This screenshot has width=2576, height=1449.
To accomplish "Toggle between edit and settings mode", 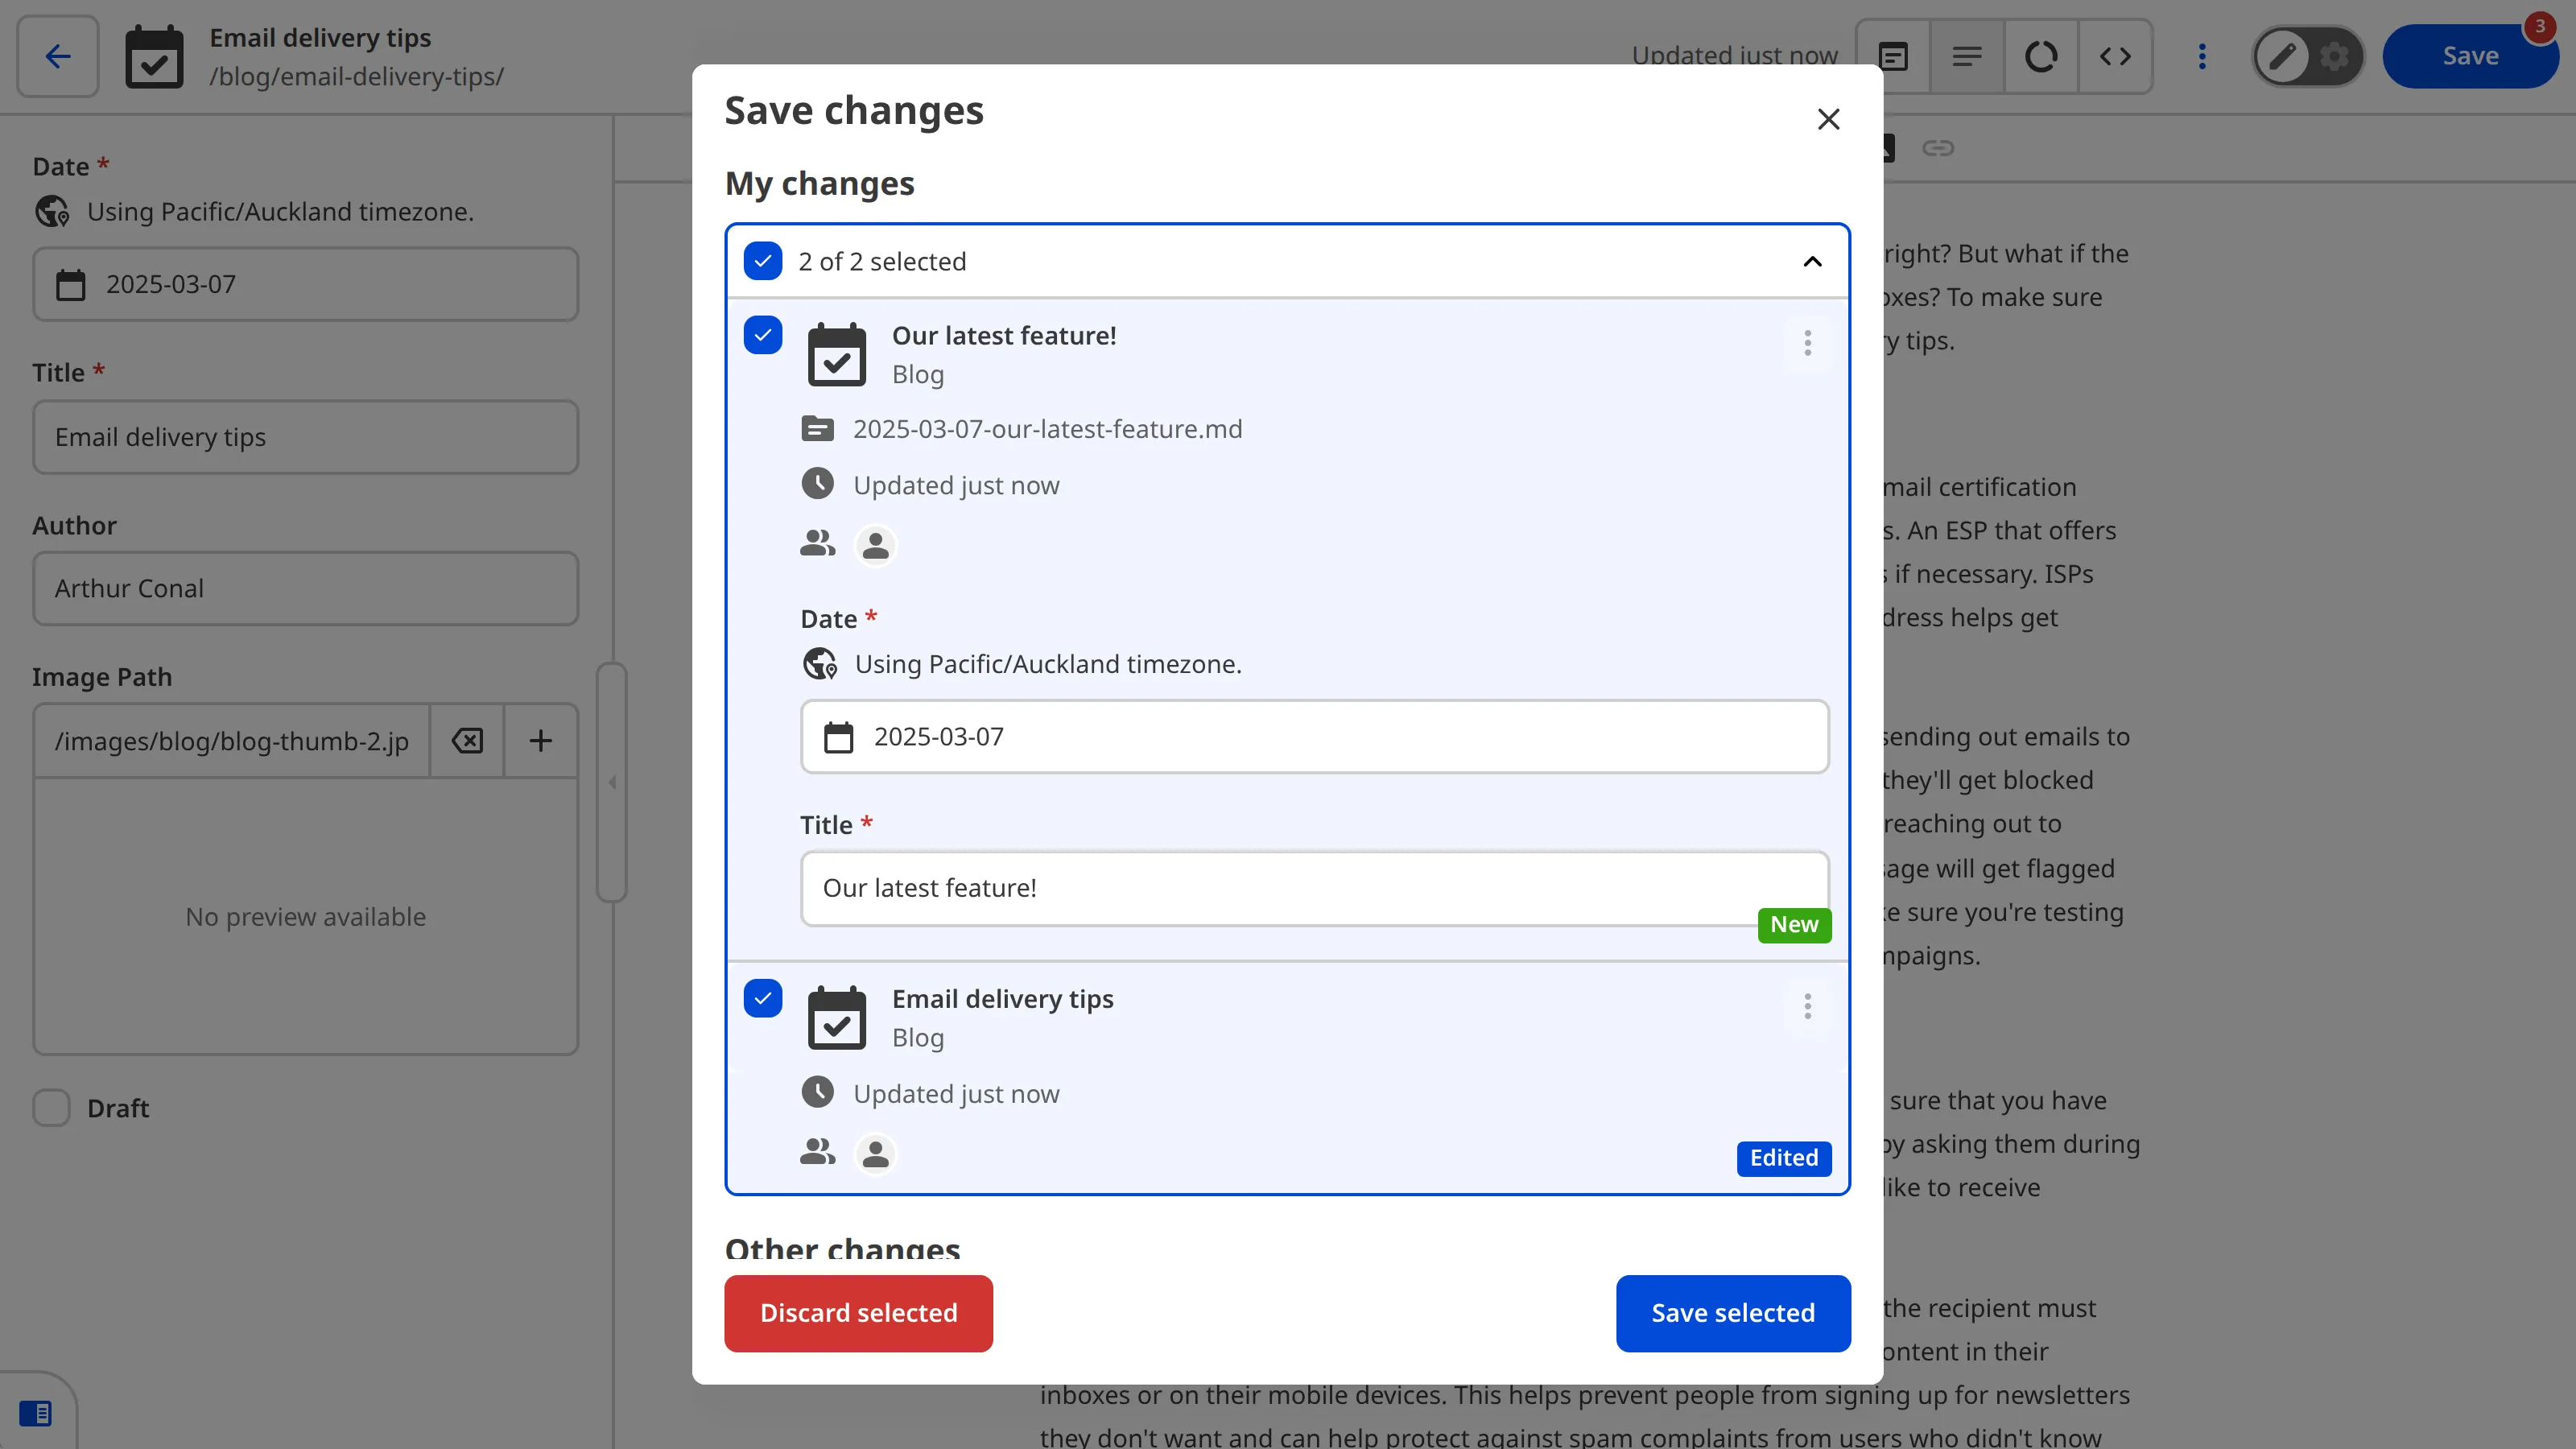I will (x=2308, y=56).
